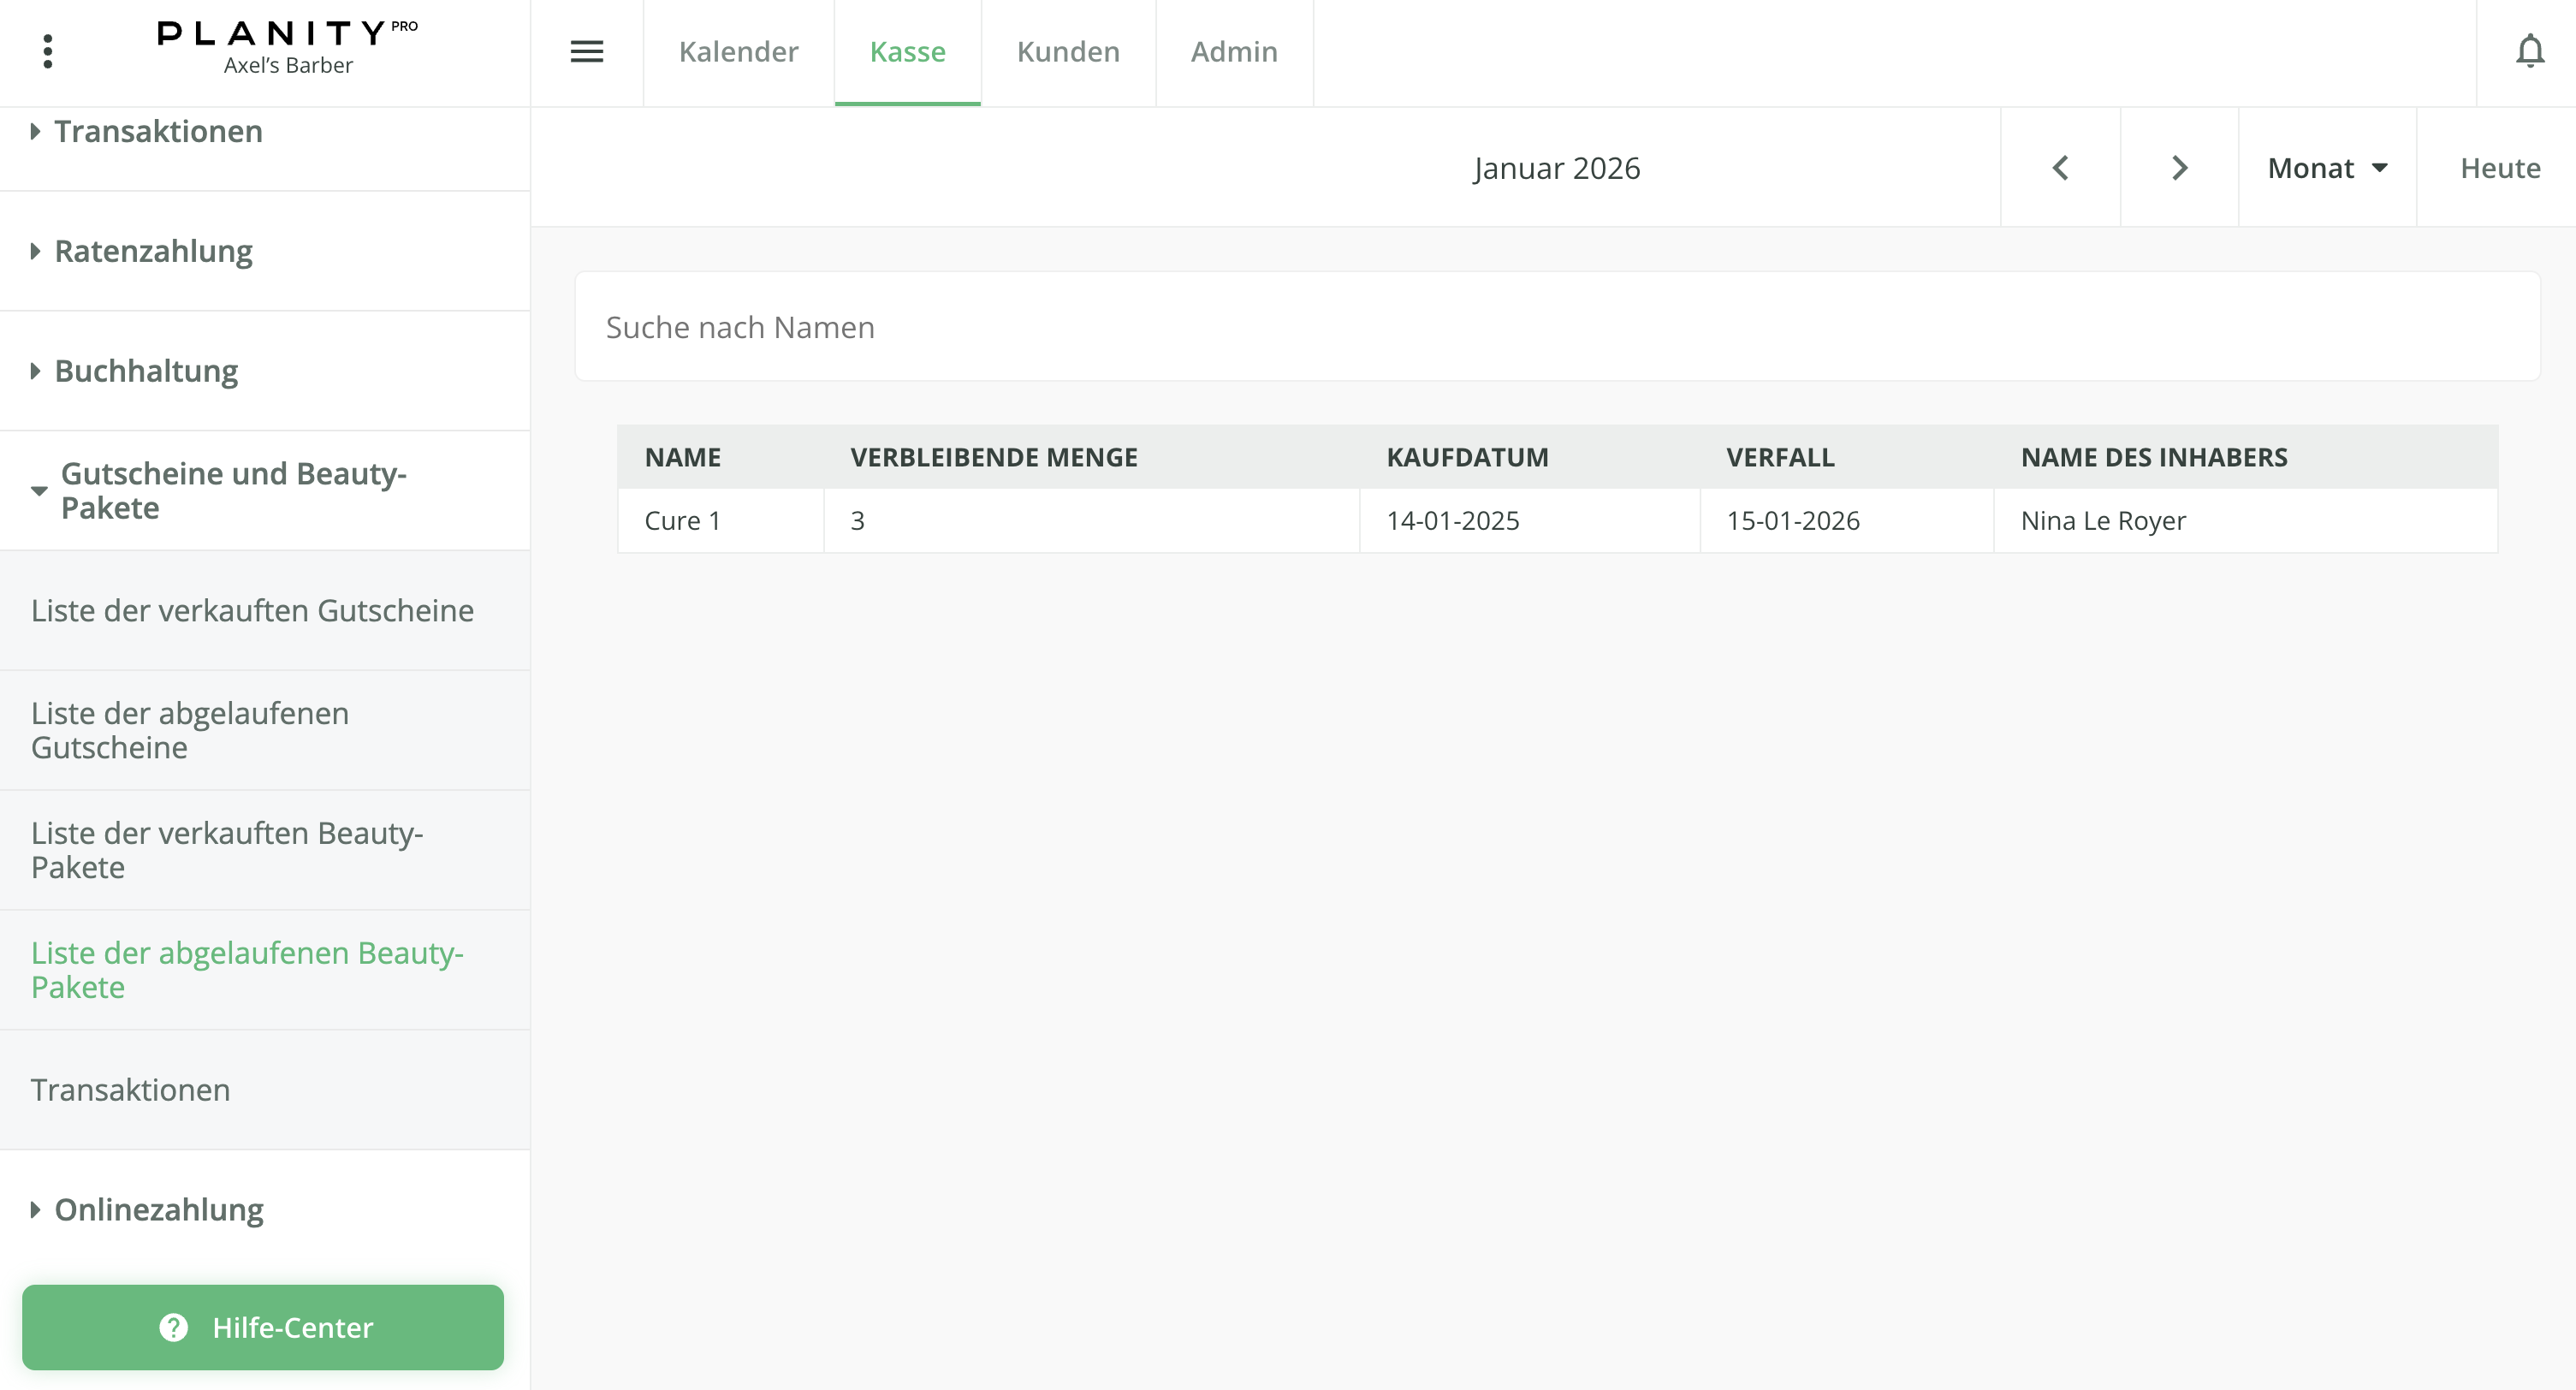Jump to today with Heute
Viewport: 2576px width, 1390px height.
pos(2499,168)
